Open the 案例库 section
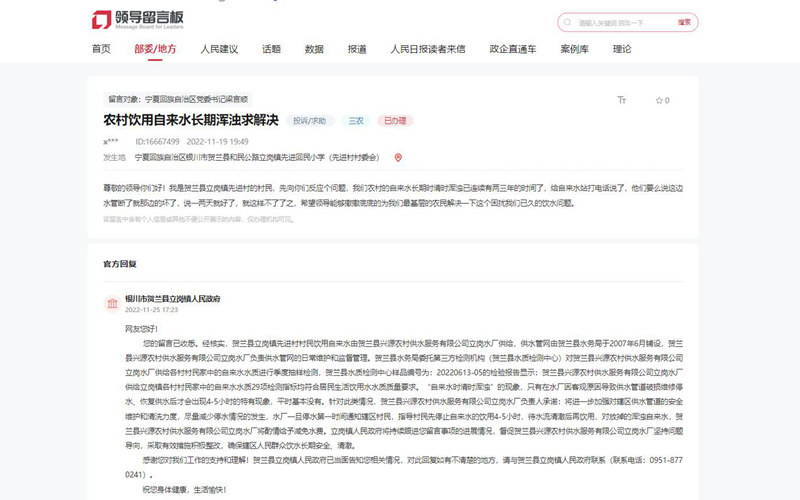 [x=574, y=48]
